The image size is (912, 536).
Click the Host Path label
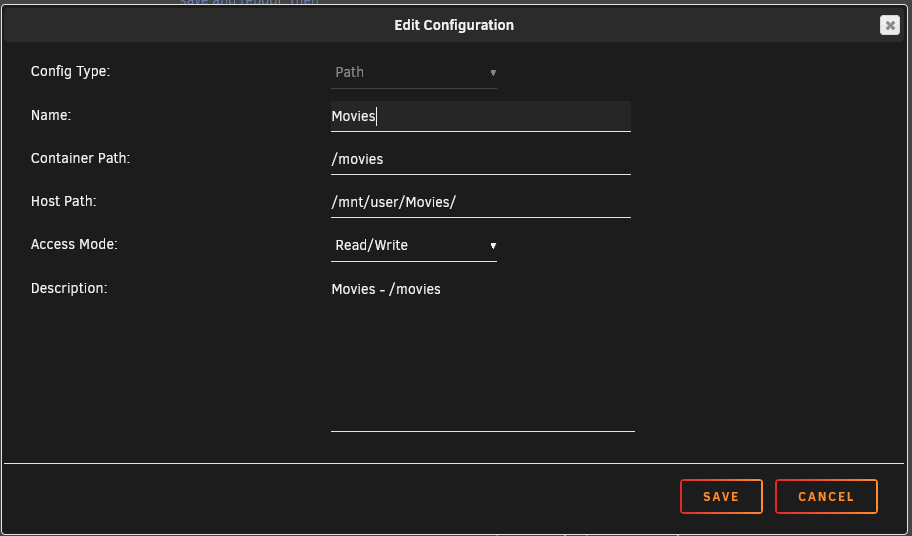[x=63, y=201]
